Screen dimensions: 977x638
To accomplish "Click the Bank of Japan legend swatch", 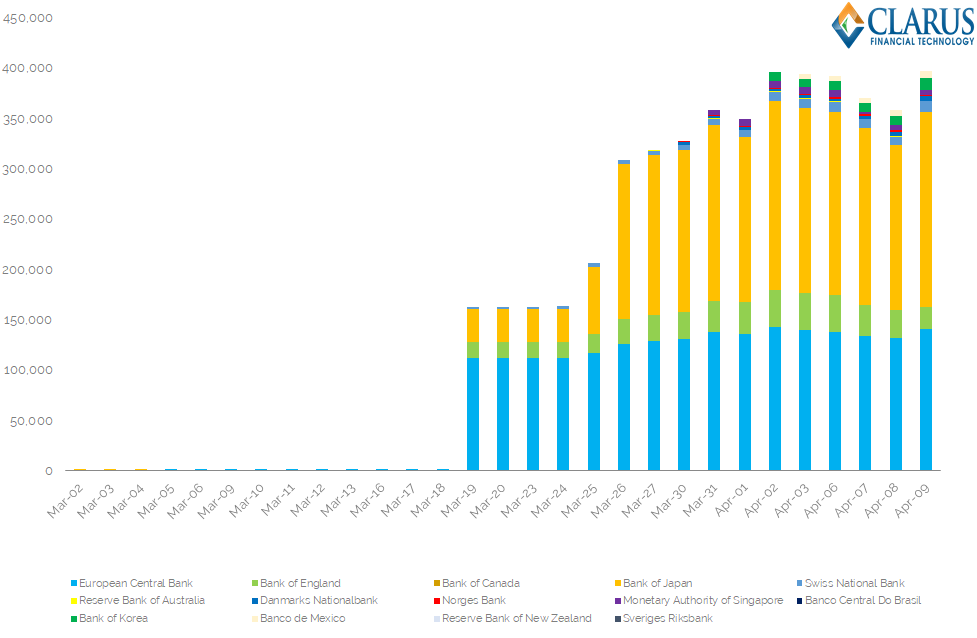I will (617, 583).
